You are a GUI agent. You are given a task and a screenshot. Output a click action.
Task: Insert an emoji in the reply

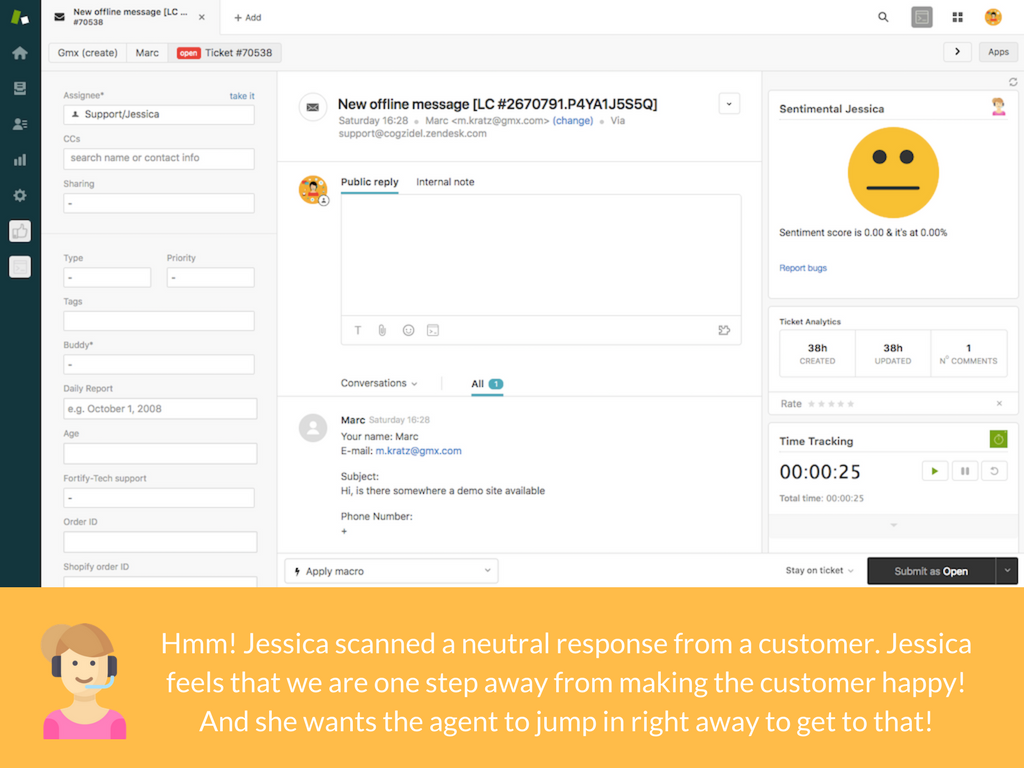[x=408, y=330]
